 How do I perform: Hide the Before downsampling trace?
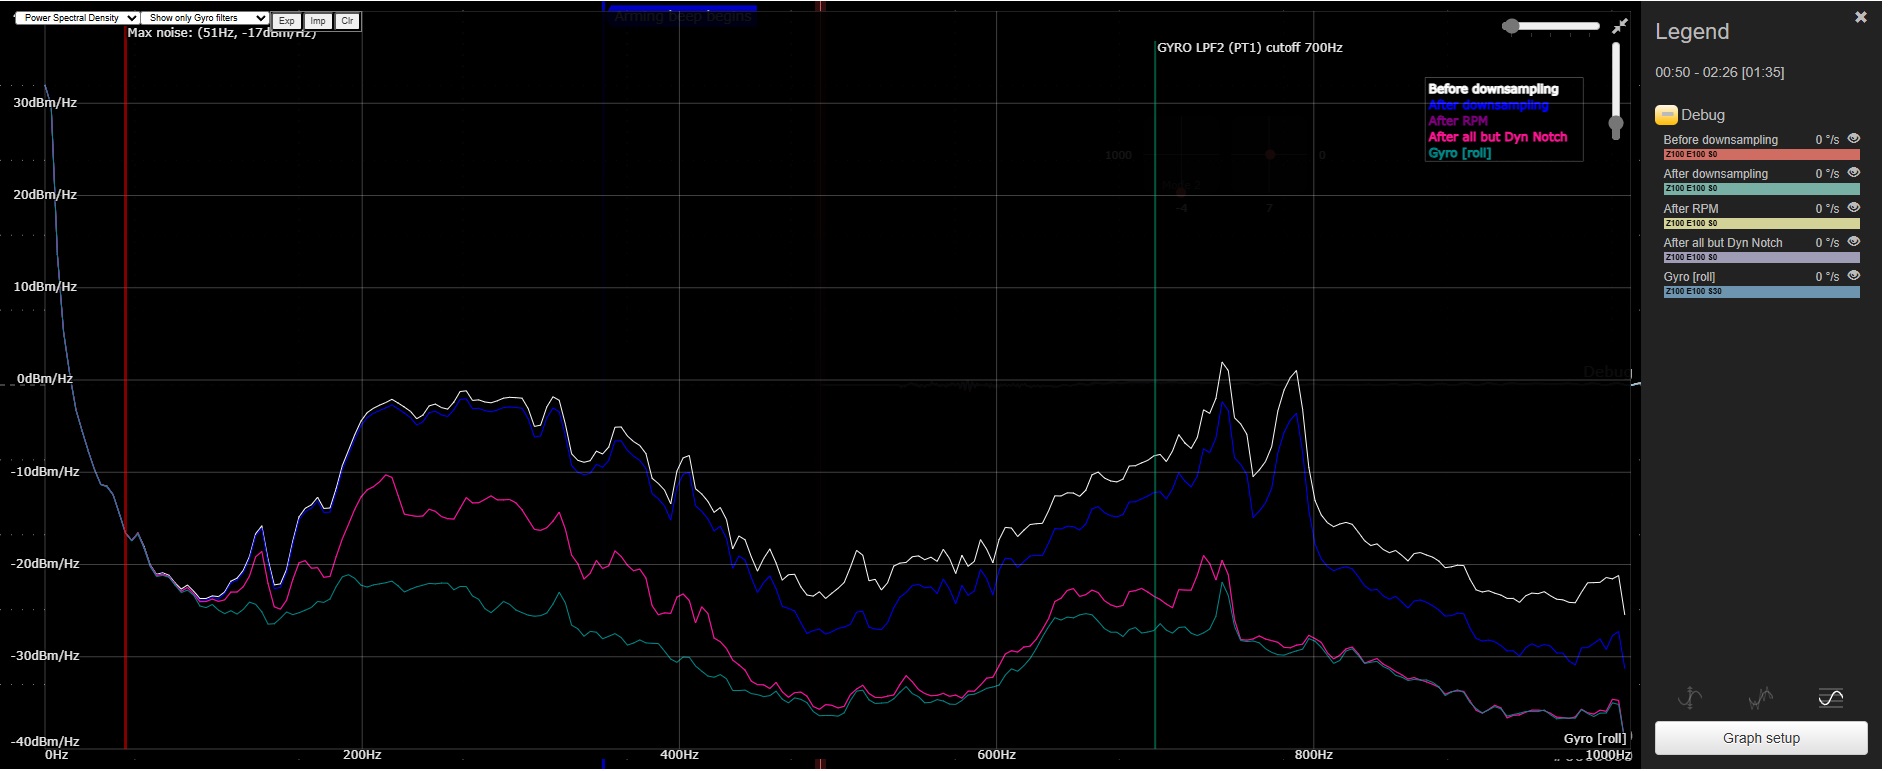tap(1853, 139)
